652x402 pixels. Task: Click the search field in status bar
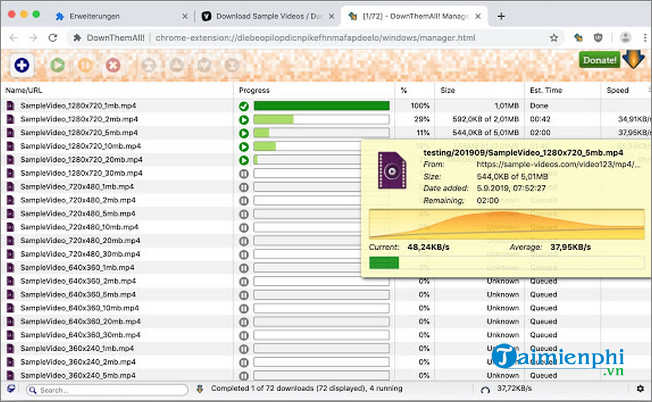point(90,388)
